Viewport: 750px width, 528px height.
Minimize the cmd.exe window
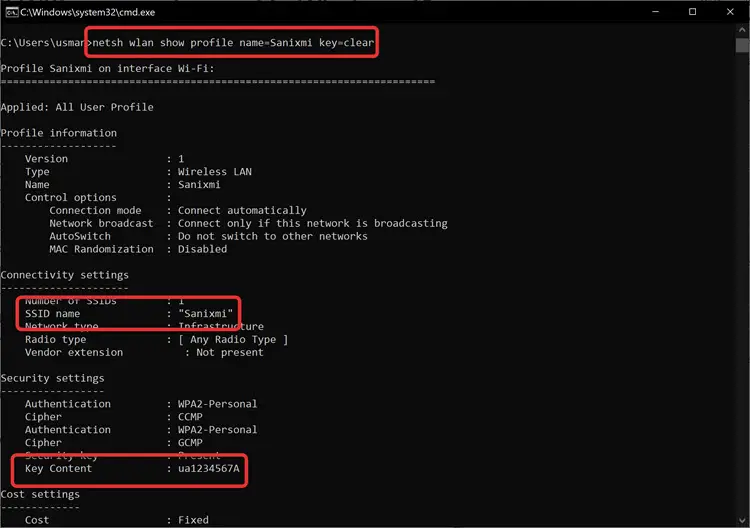tap(655, 12)
